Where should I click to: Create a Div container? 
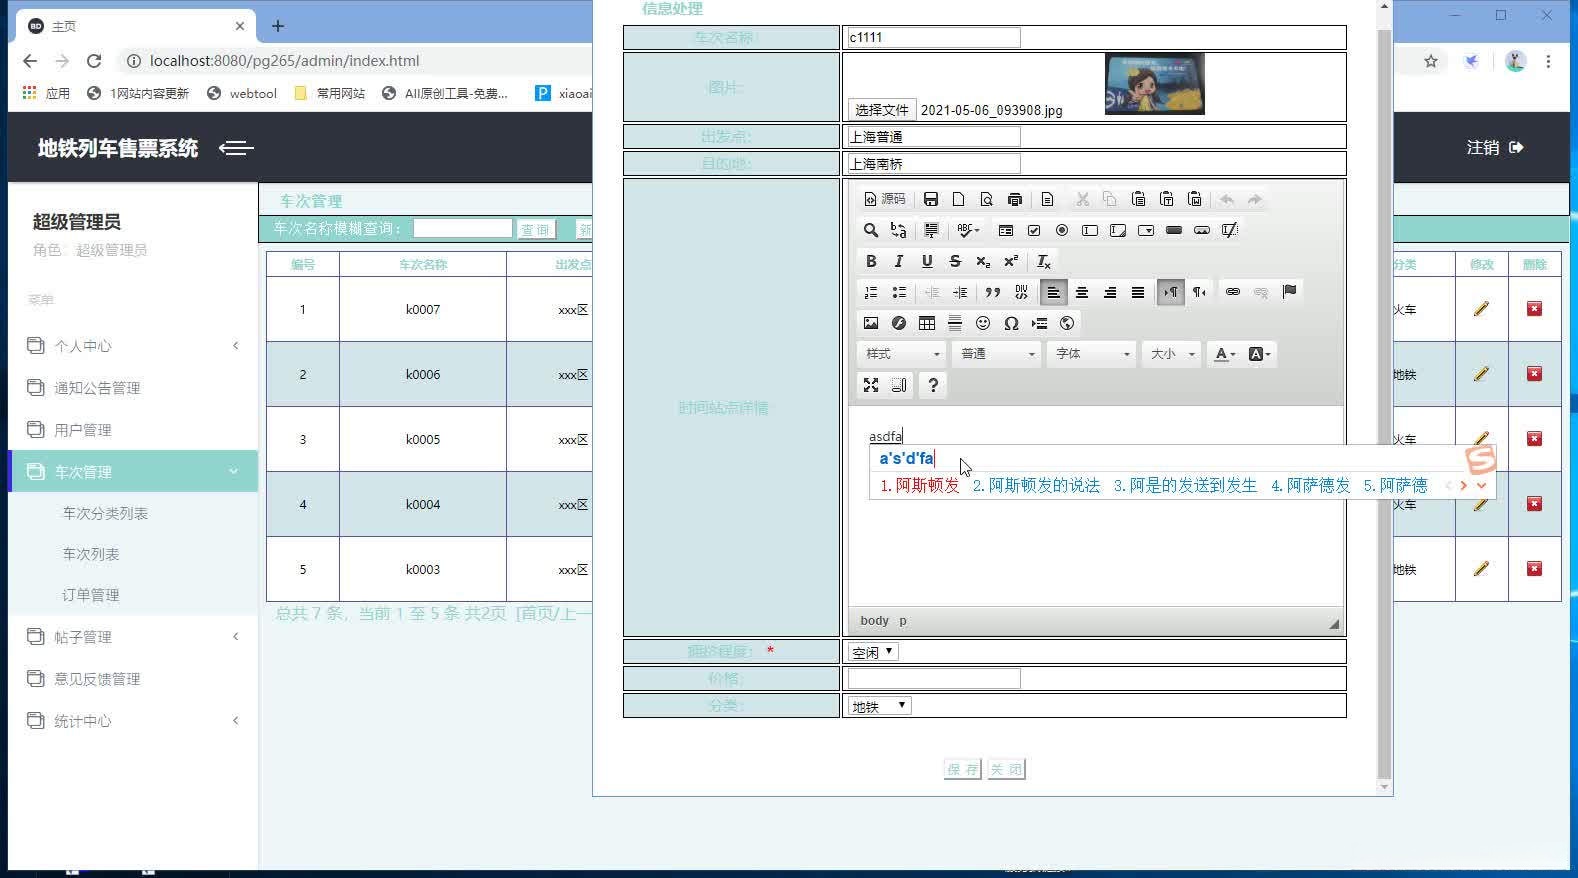[1021, 292]
